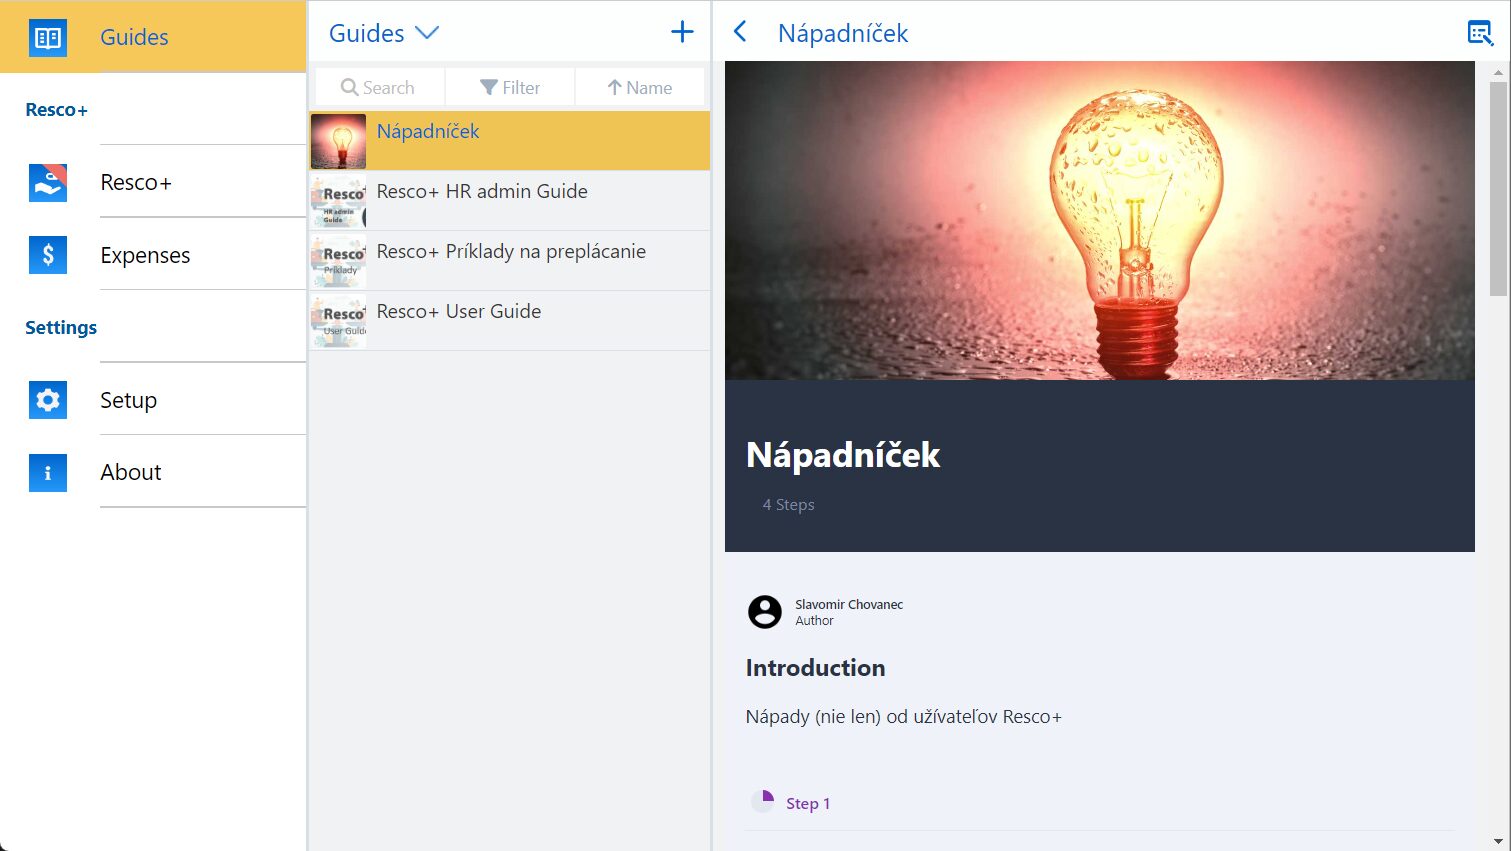Click the About info icon
Viewport: 1511px width, 851px height.
48,473
